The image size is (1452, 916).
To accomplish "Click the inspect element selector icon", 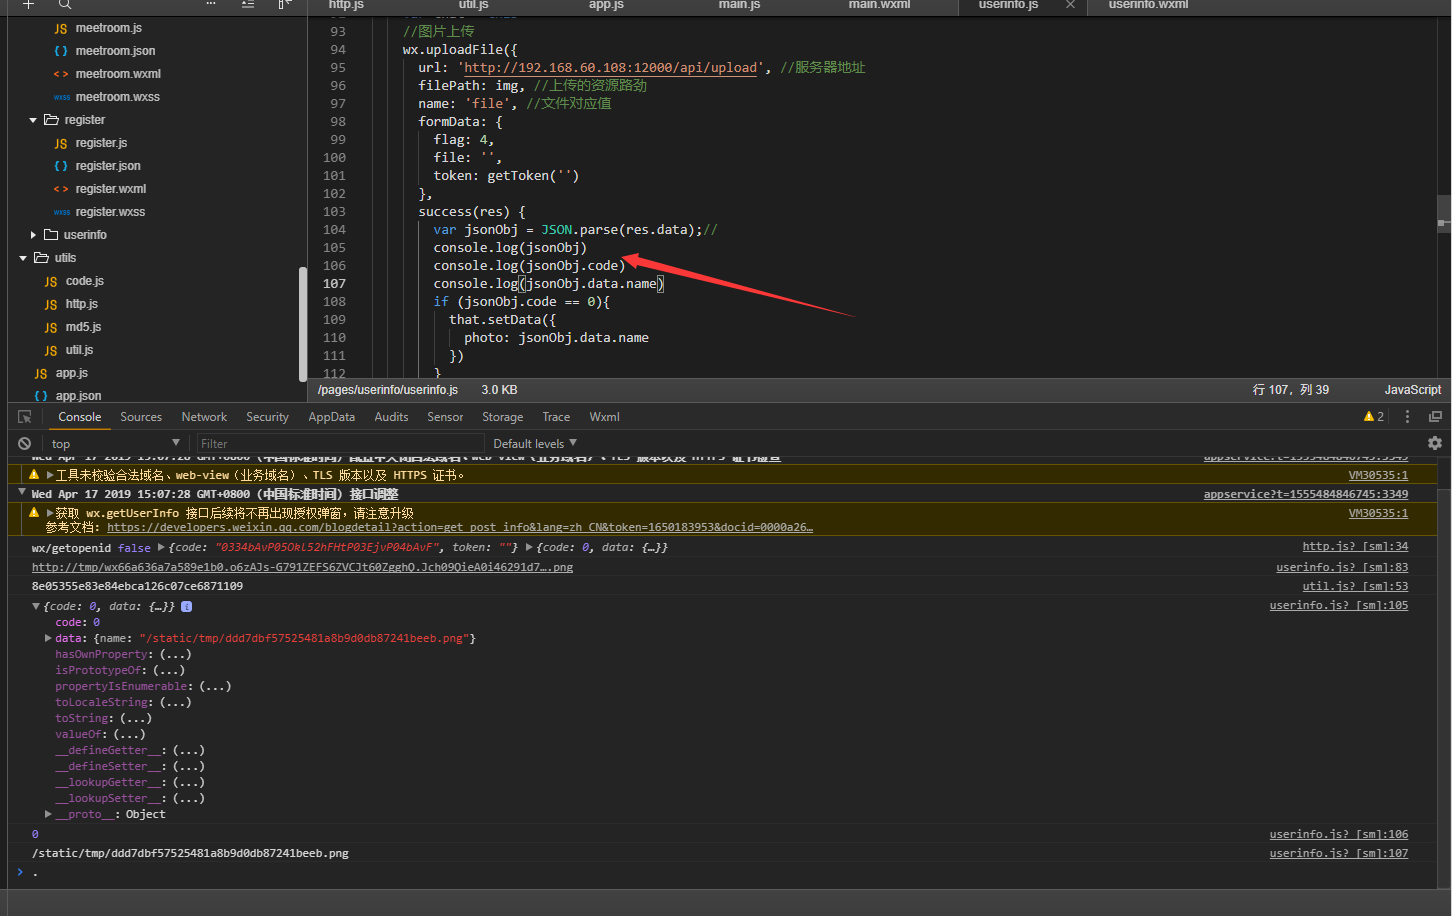I will (24, 417).
